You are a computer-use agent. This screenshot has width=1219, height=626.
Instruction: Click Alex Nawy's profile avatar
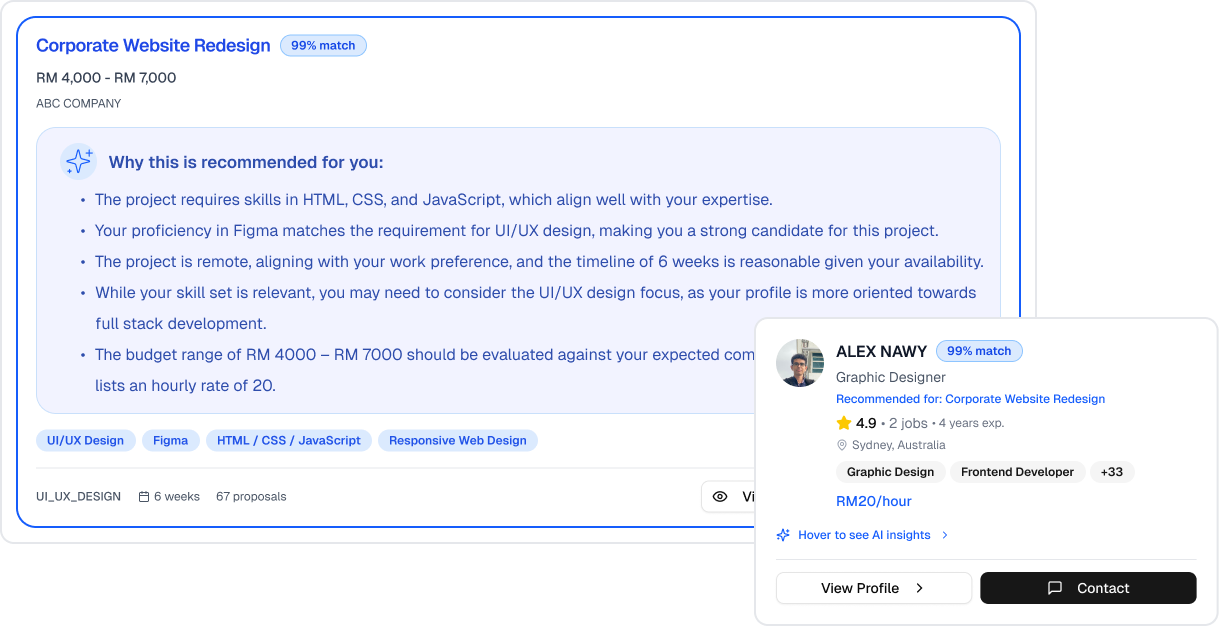click(x=800, y=363)
